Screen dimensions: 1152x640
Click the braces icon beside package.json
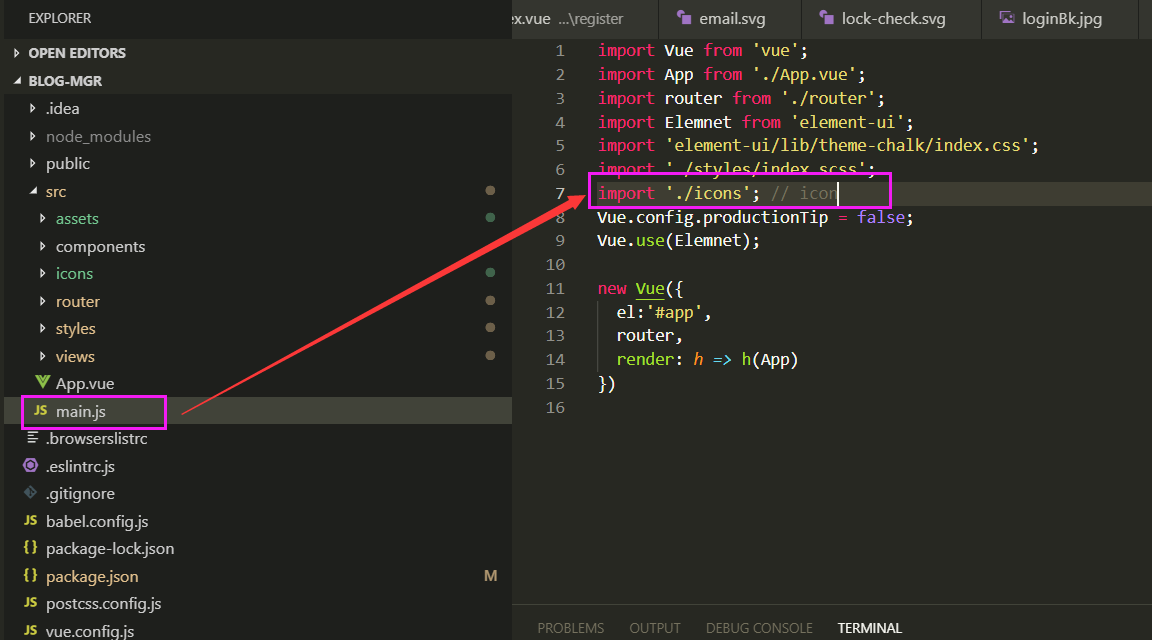pyautogui.click(x=31, y=575)
